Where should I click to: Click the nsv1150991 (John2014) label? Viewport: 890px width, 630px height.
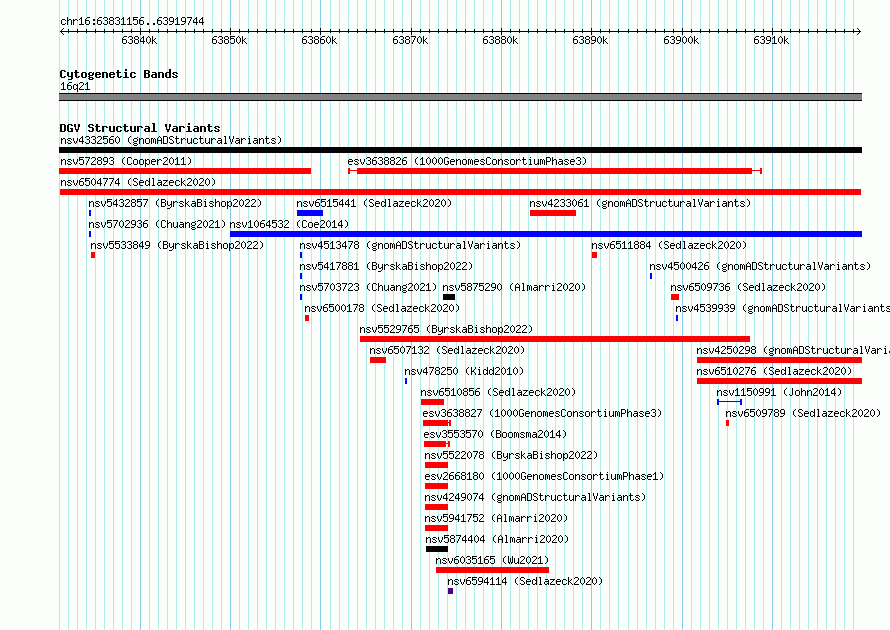coord(779,392)
